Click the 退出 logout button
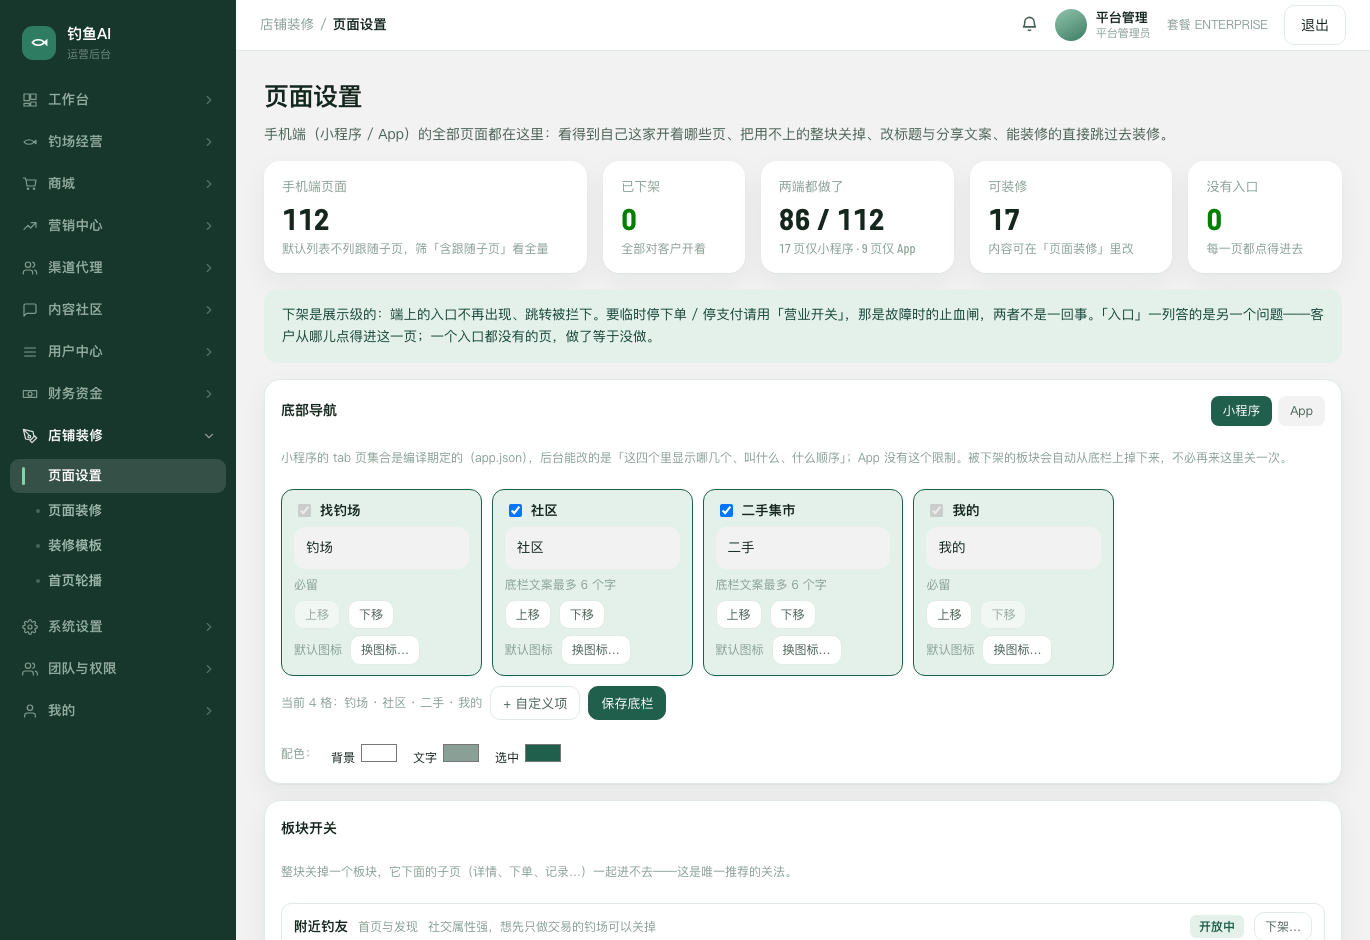Screen dimensions: 1370x940 [1315, 25]
